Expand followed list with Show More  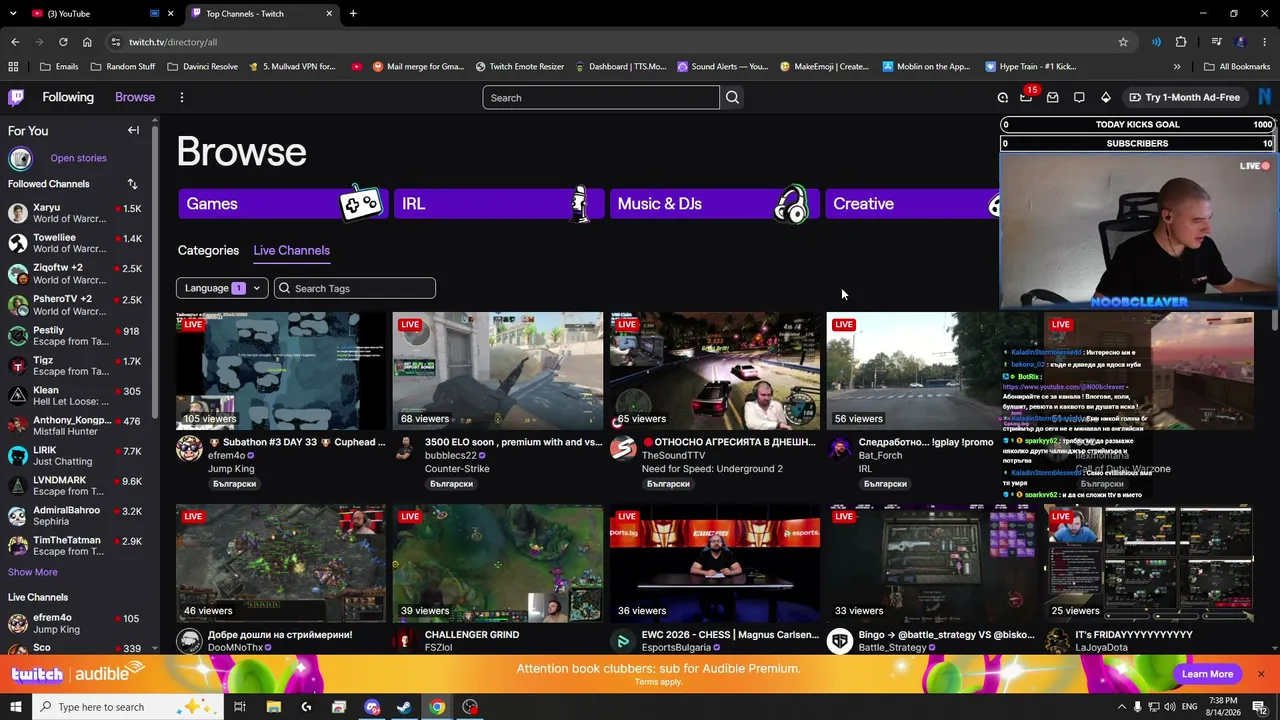click(x=33, y=572)
